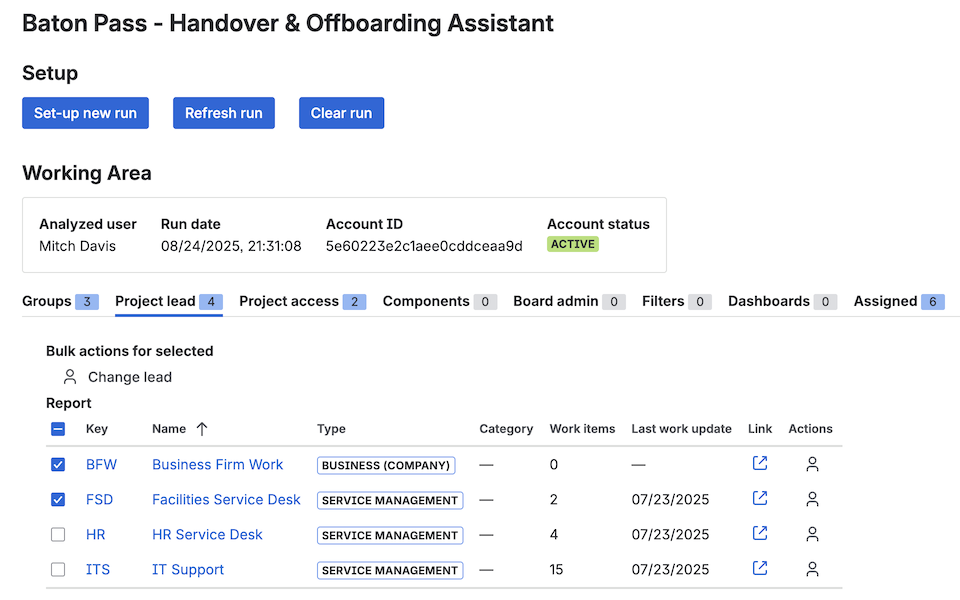Check the HR project checkbox
960x600 pixels.
58,535
